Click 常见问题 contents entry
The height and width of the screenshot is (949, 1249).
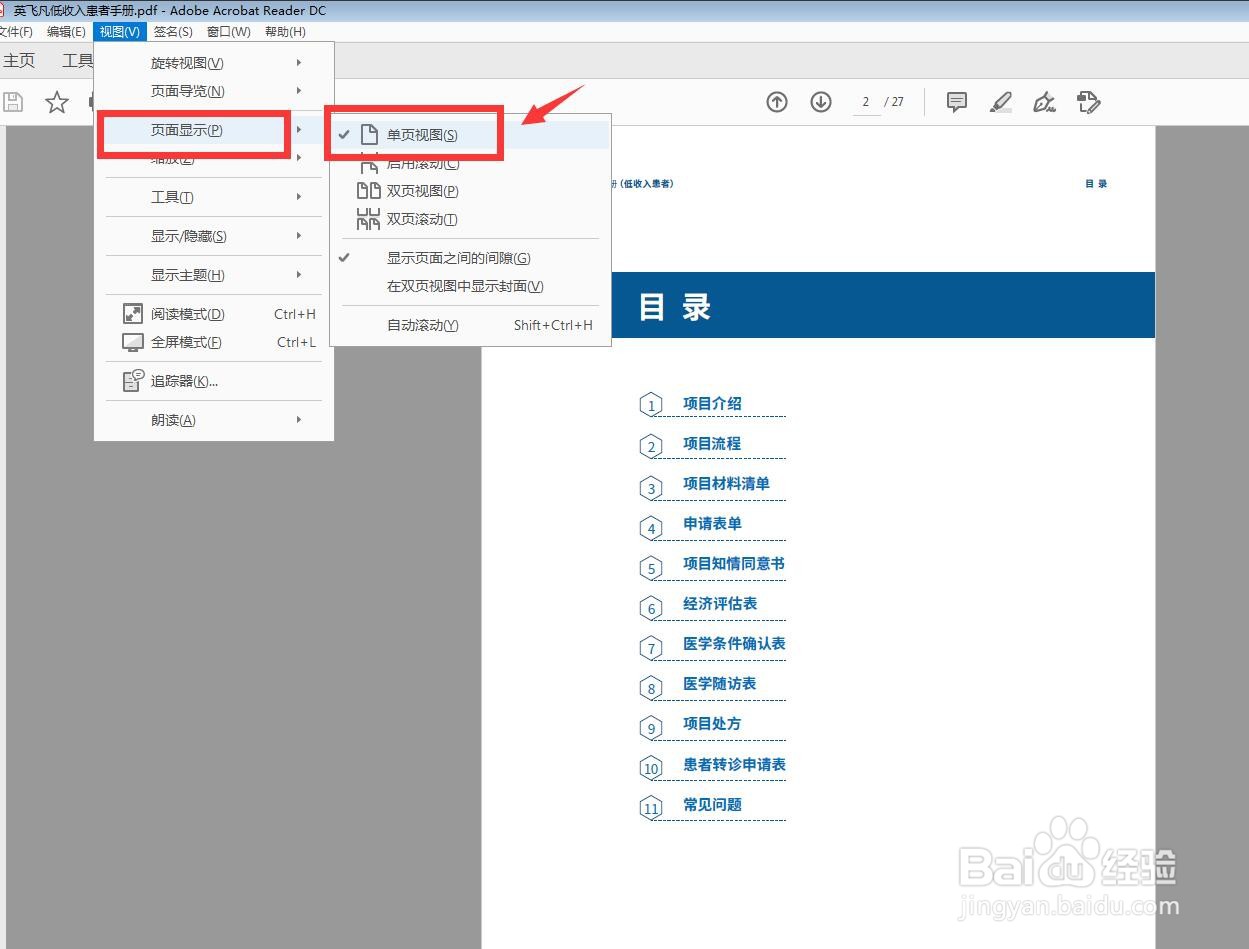tap(712, 805)
